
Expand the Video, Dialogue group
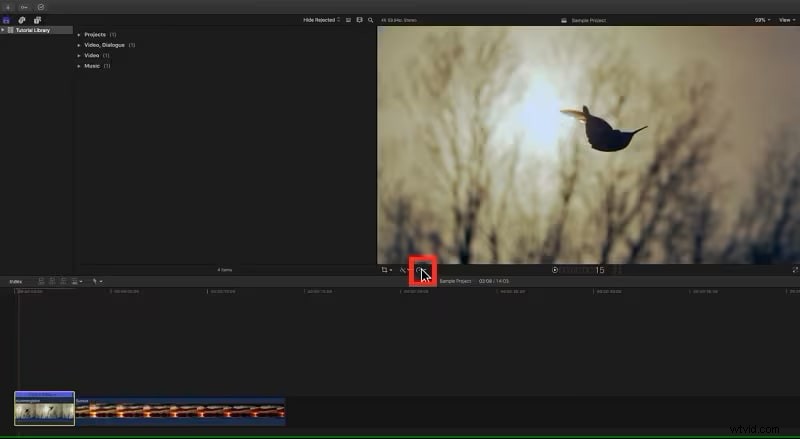[79, 45]
